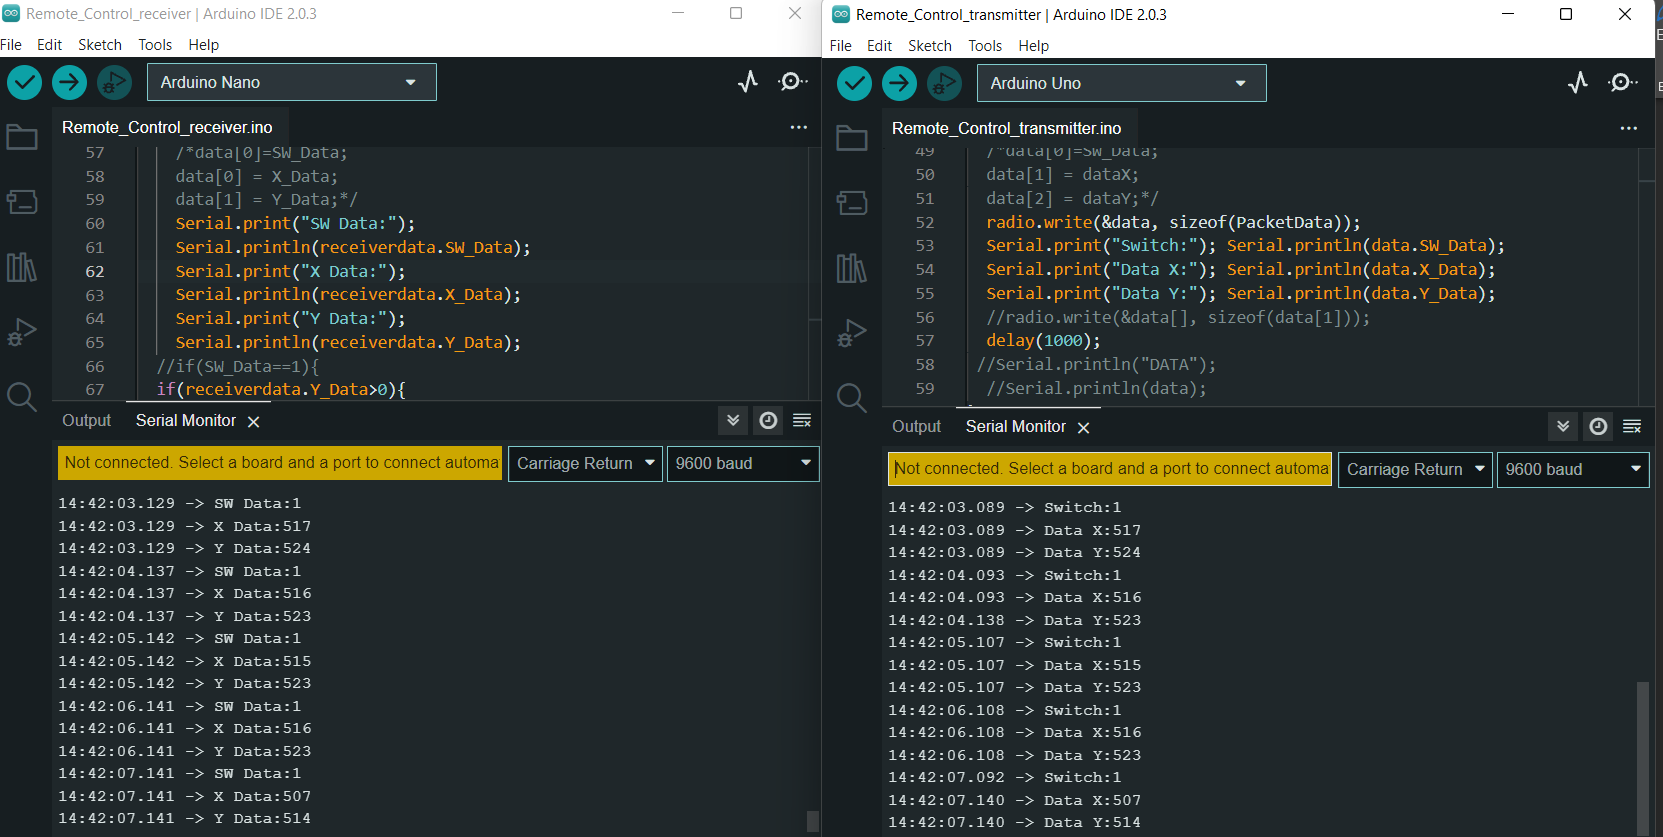The image size is (1663, 837).
Task: Start Debugging in transmitter window
Action: 944,83
